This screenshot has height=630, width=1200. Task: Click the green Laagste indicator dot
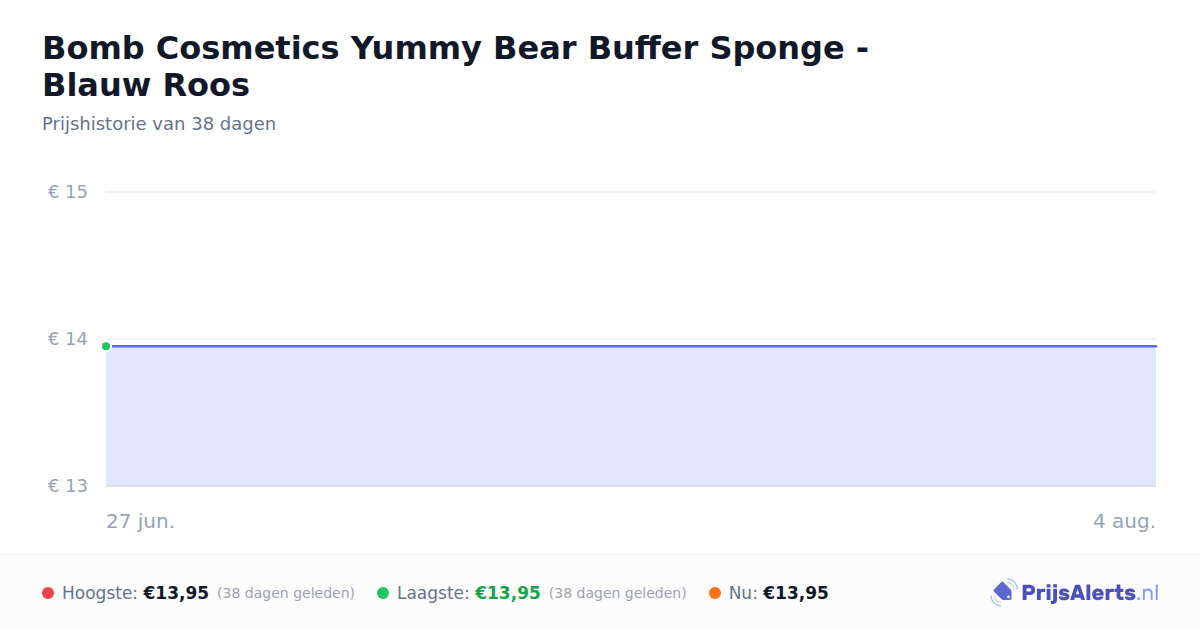383,593
